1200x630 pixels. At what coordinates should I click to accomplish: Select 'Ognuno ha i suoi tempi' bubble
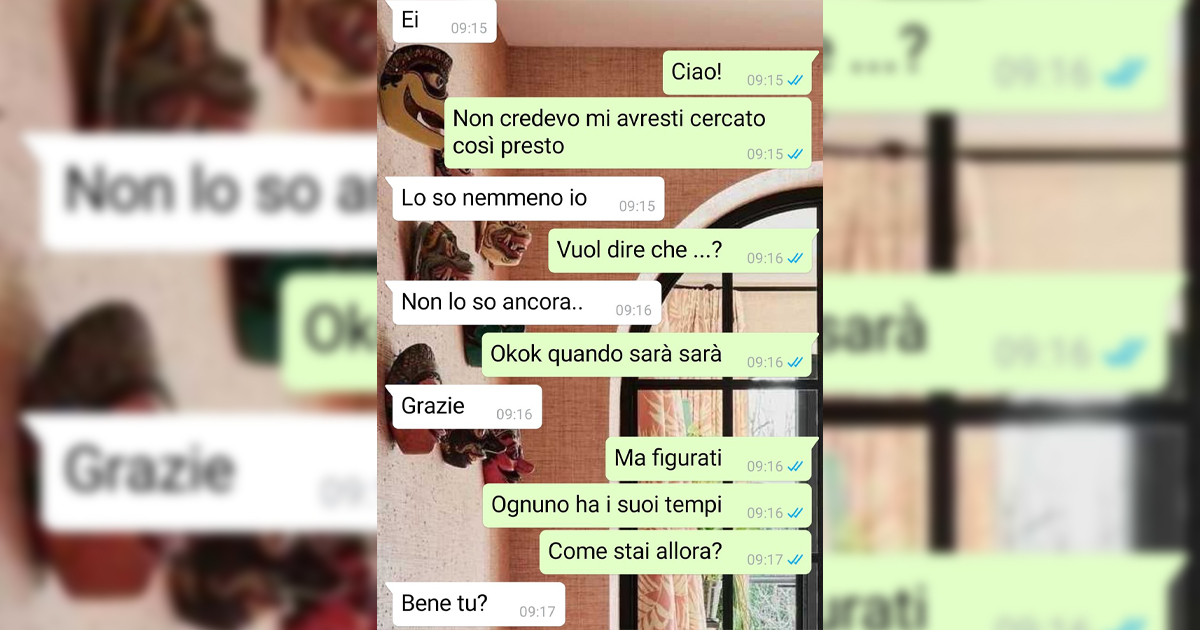[646, 506]
